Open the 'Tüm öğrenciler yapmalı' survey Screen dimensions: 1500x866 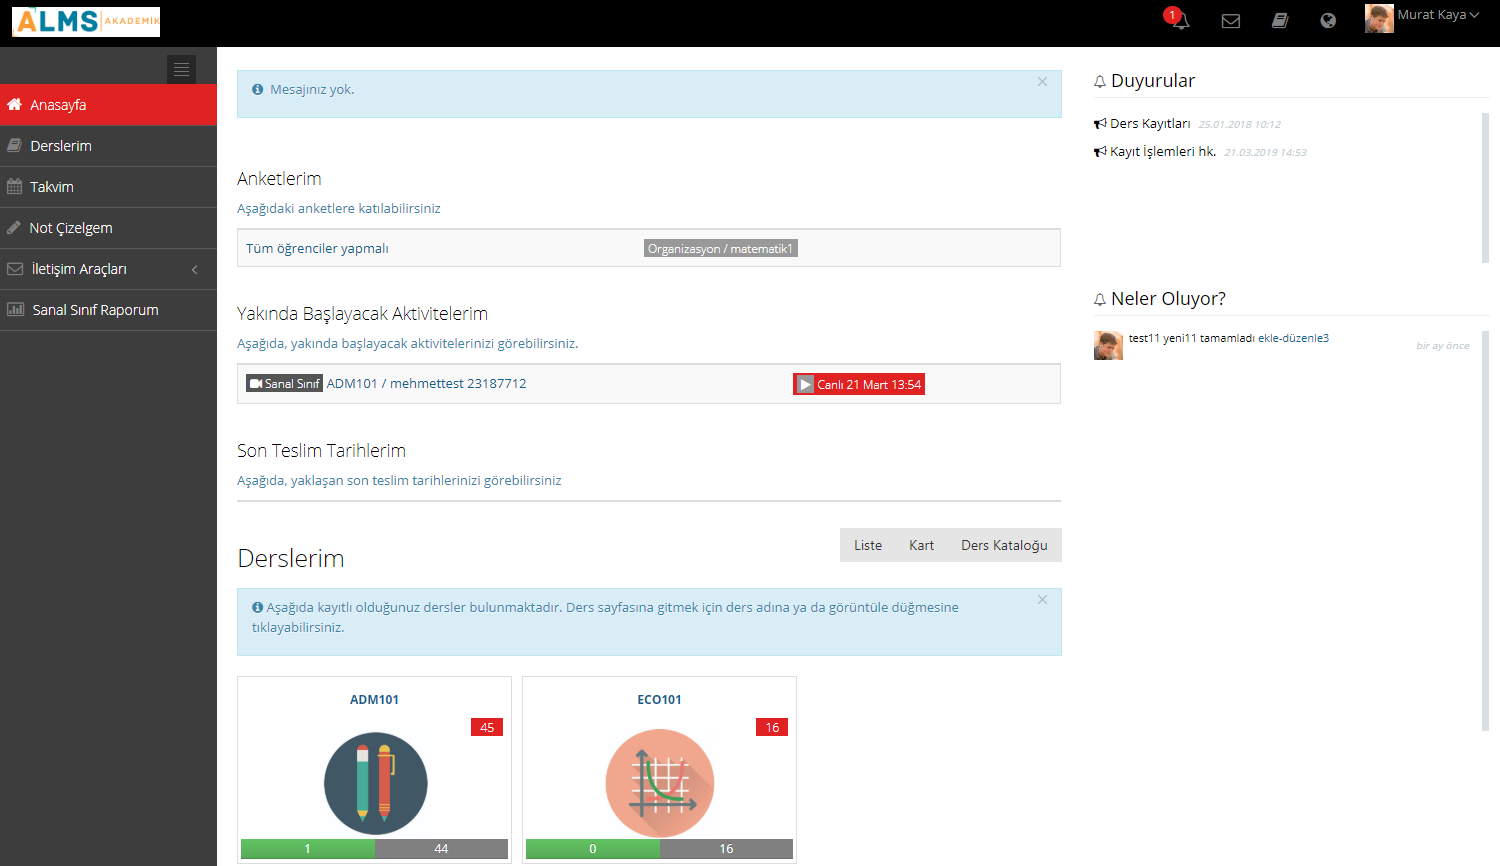(x=317, y=249)
